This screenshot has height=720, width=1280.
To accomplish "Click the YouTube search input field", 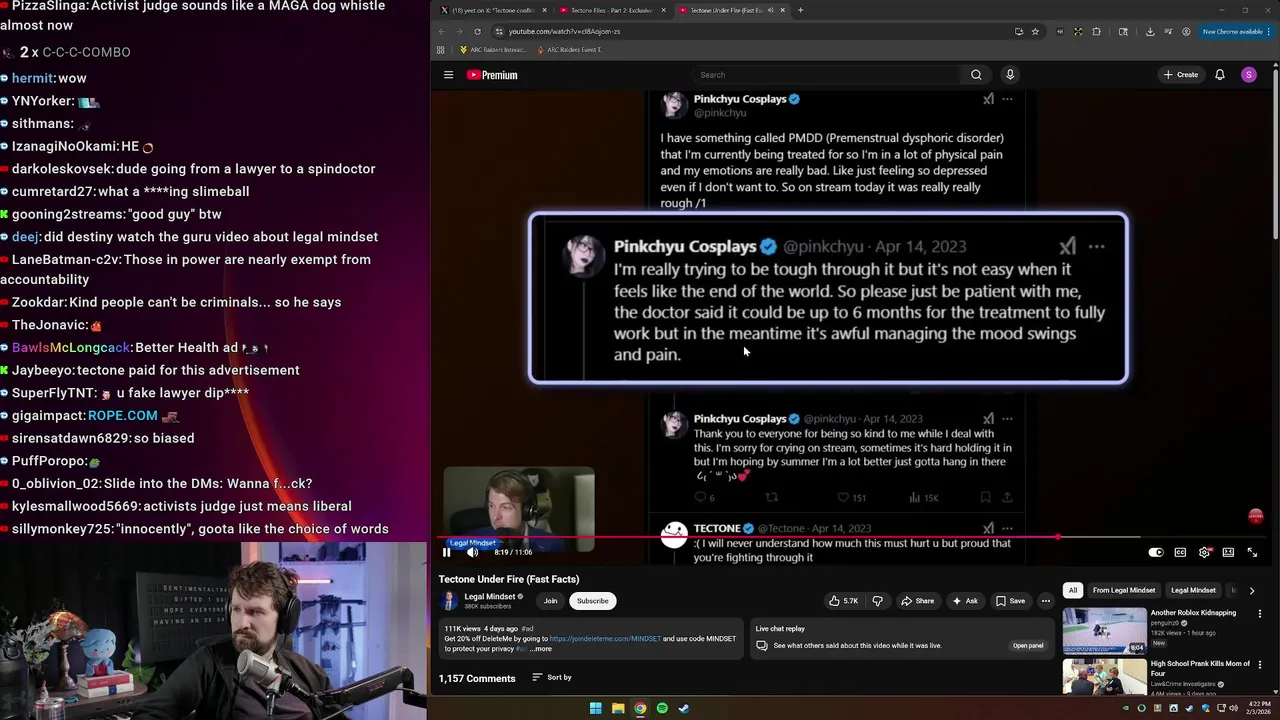I will click(x=827, y=75).
